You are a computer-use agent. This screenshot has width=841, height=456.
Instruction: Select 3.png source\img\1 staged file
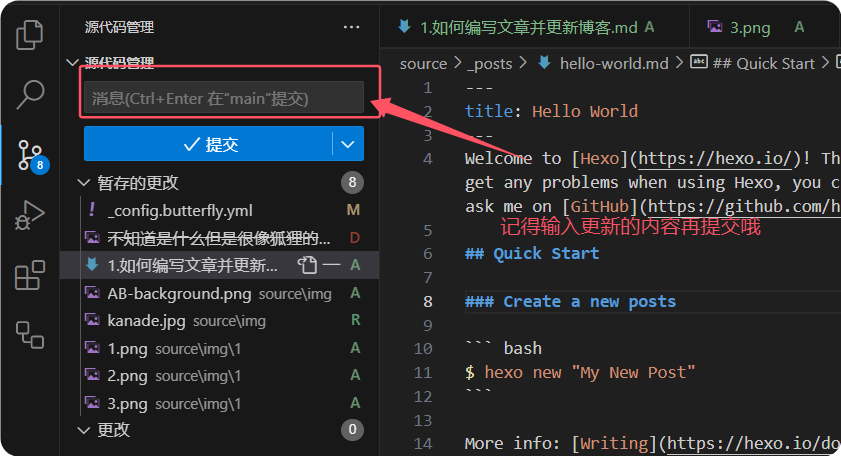[220, 403]
